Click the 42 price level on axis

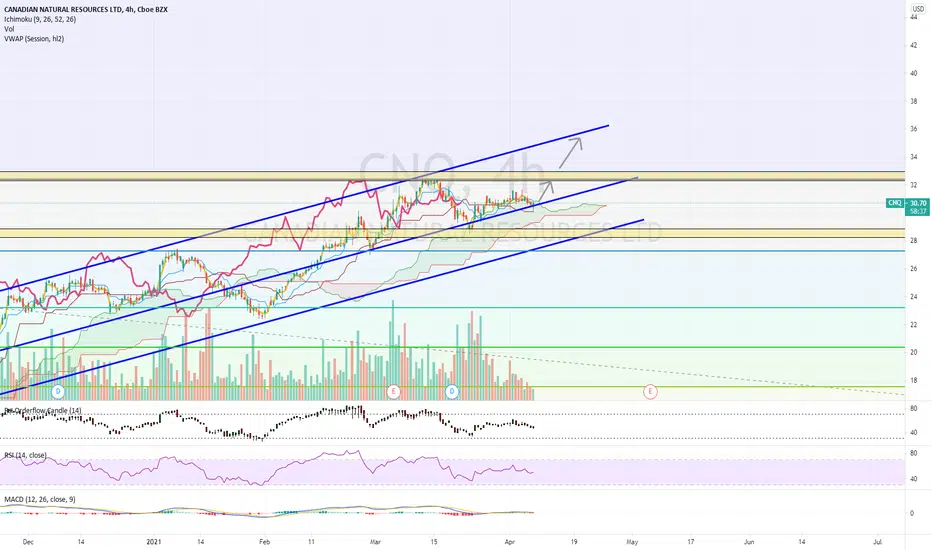pos(914,45)
